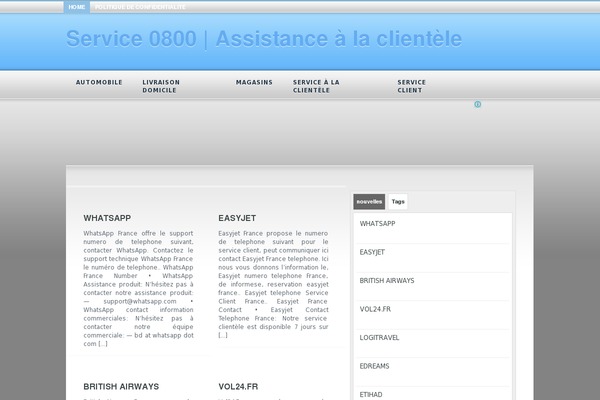Open the Automobile category
600x400 pixels.
coord(99,82)
